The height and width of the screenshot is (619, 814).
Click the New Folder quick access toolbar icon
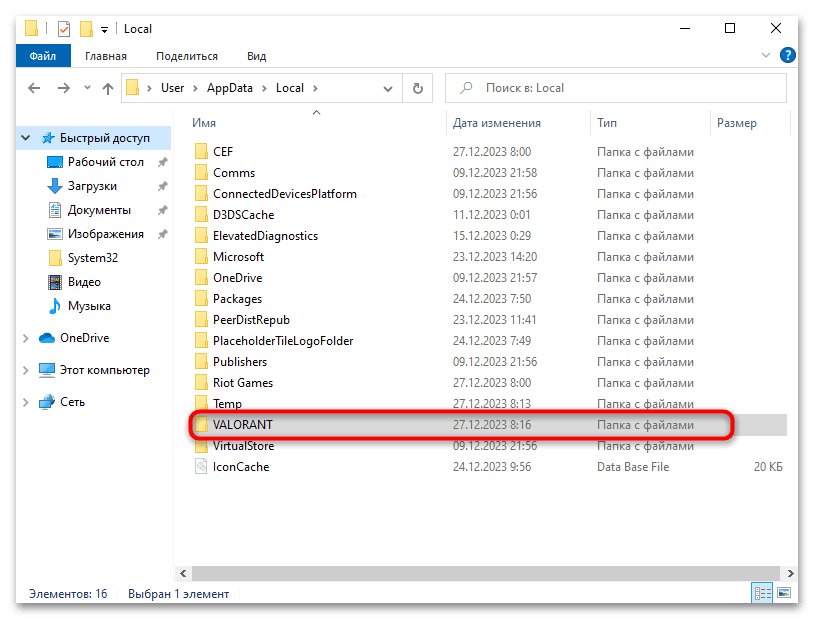[85, 28]
